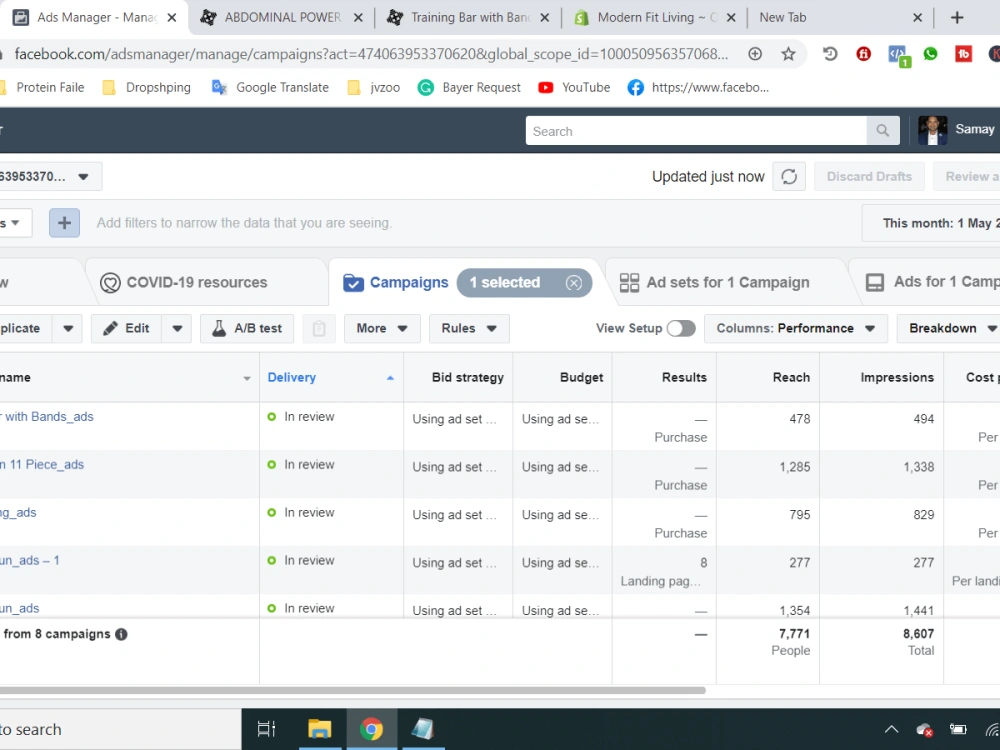
Task: Click the A/B test button
Action: click(247, 328)
